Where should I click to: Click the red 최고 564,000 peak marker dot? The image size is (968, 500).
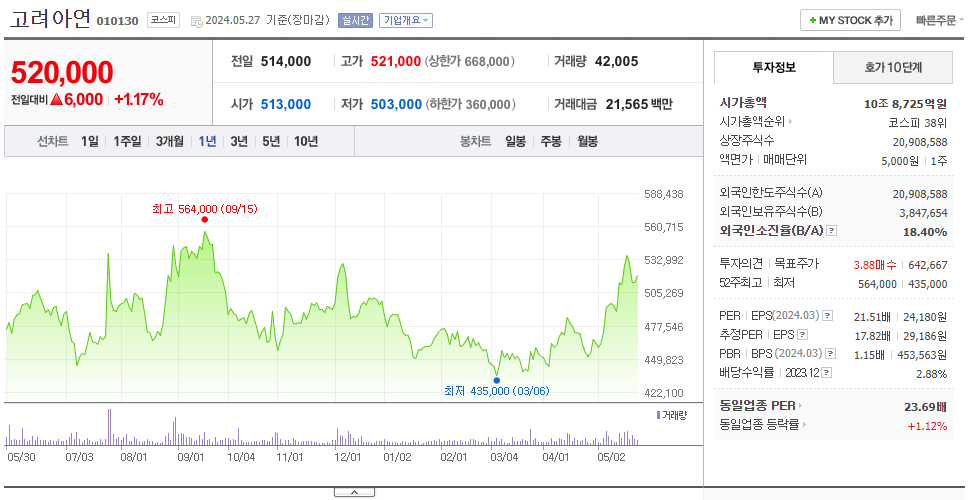204,220
